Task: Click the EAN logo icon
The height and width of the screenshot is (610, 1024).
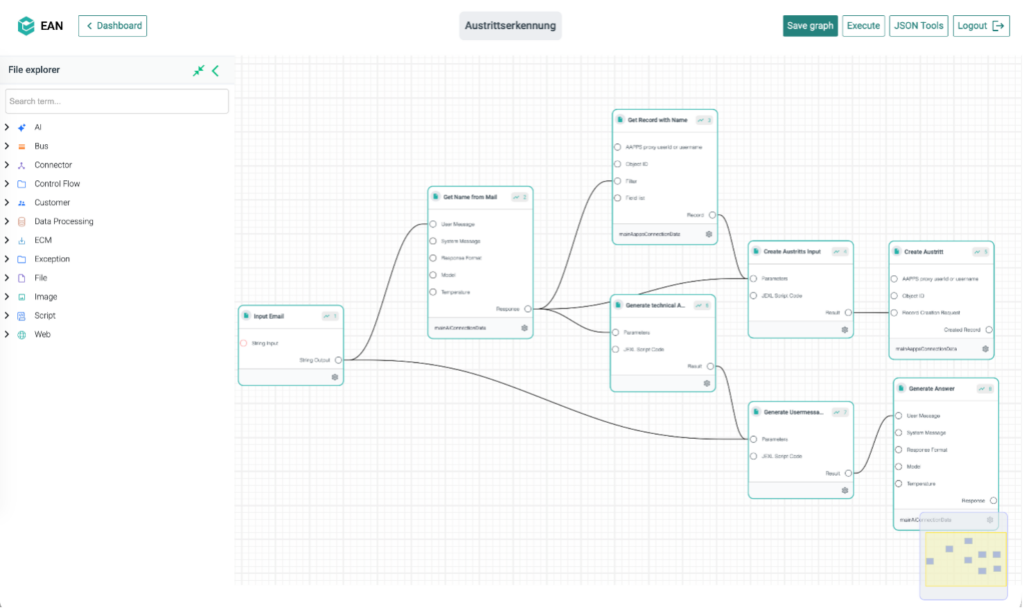Action: pos(26,25)
